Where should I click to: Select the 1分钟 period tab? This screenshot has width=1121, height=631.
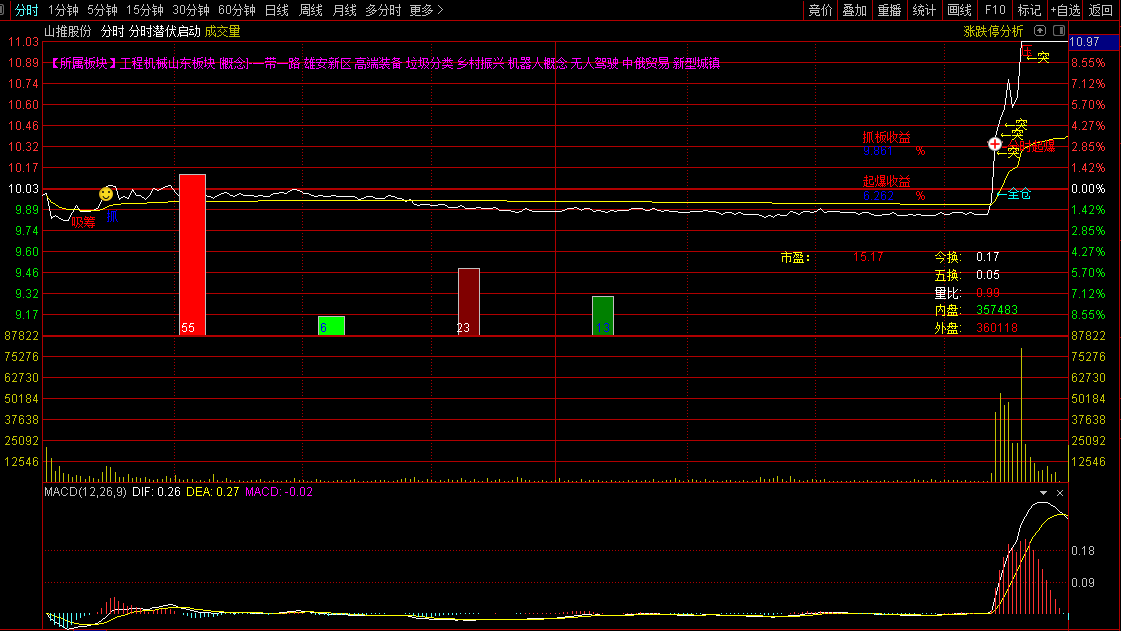pyautogui.click(x=63, y=10)
